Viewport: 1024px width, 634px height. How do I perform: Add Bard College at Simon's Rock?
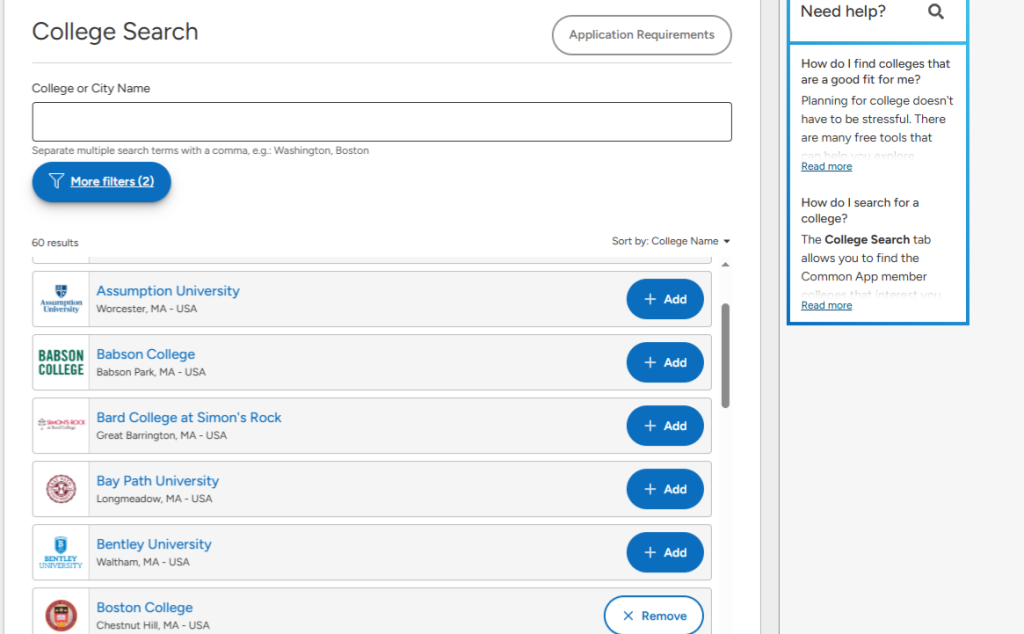pyautogui.click(x=665, y=426)
